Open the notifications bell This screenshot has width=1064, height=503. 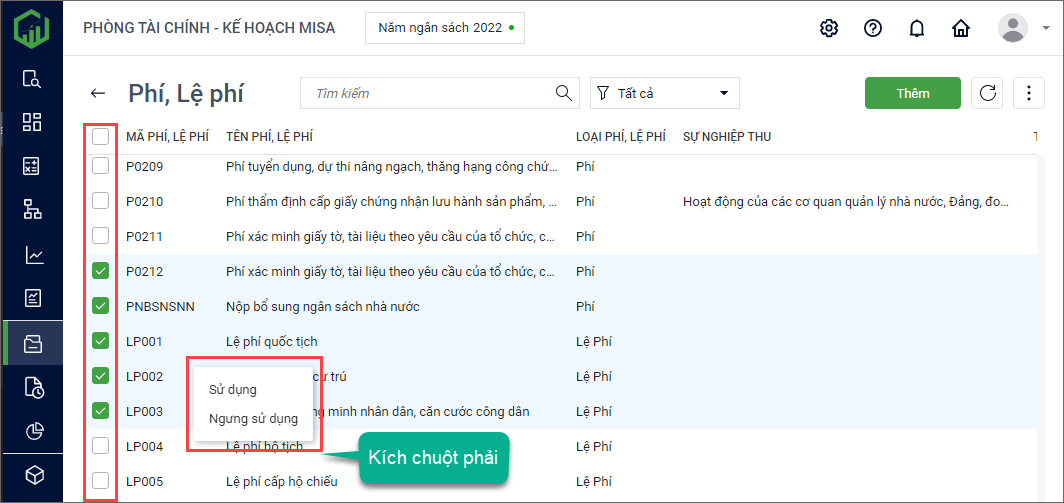[x=916, y=28]
